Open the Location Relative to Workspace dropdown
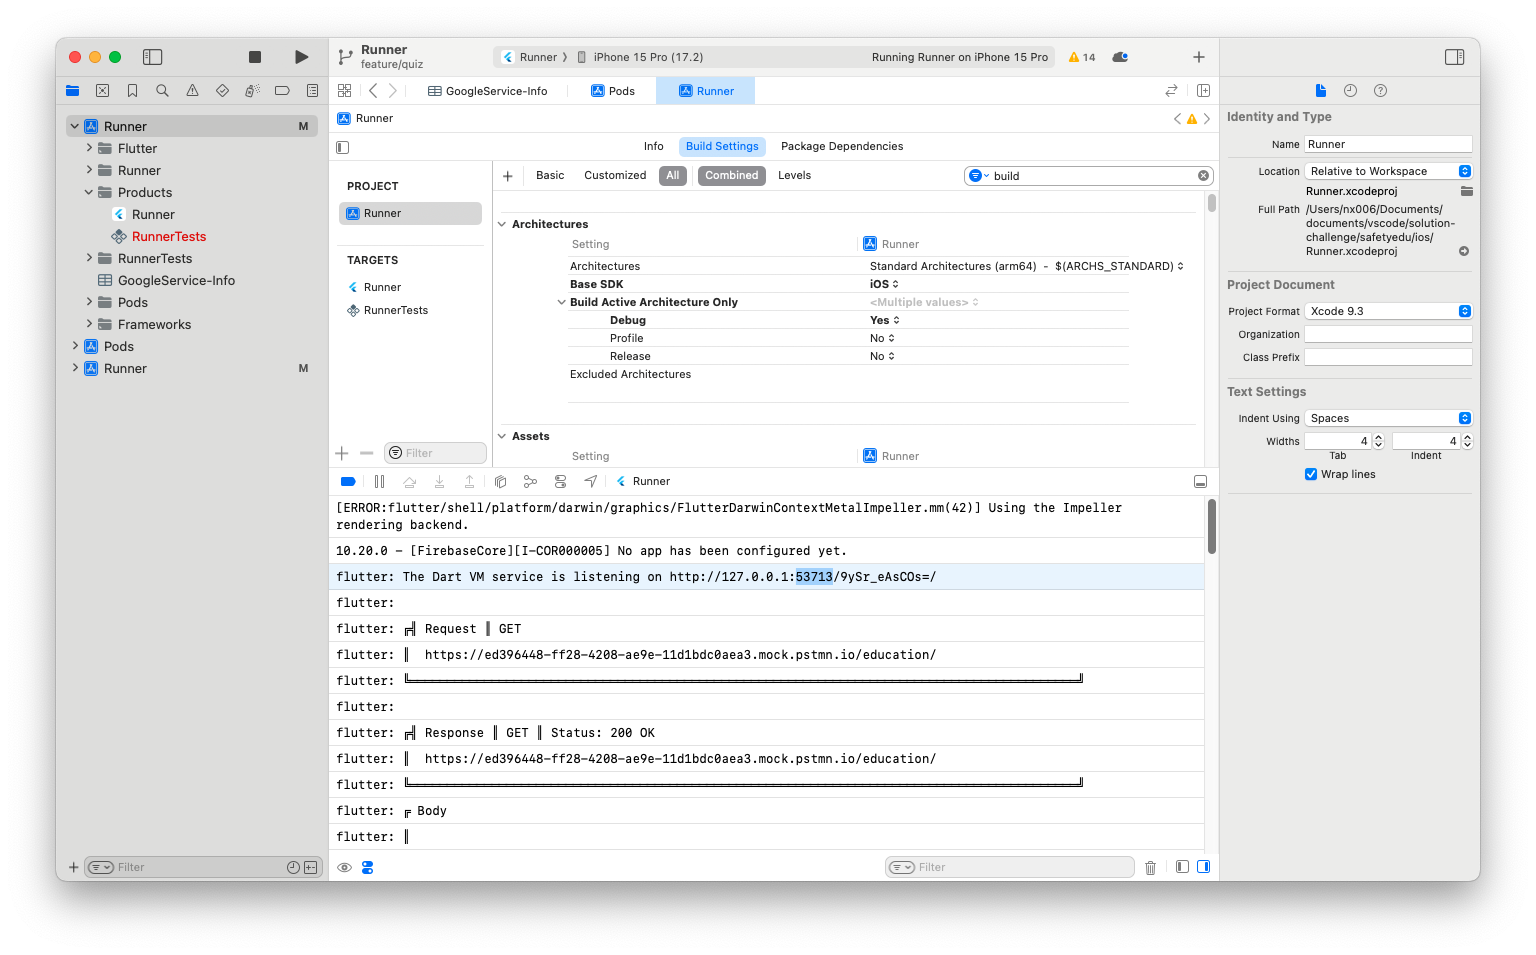 point(1388,171)
